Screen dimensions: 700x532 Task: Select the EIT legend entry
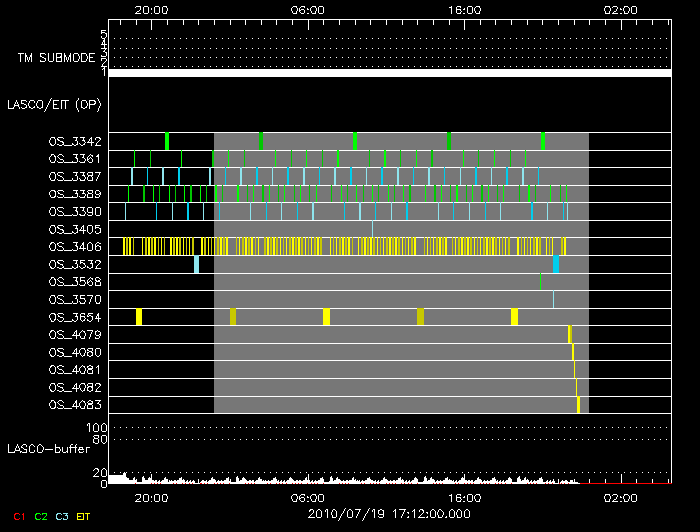(x=83, y=516)
